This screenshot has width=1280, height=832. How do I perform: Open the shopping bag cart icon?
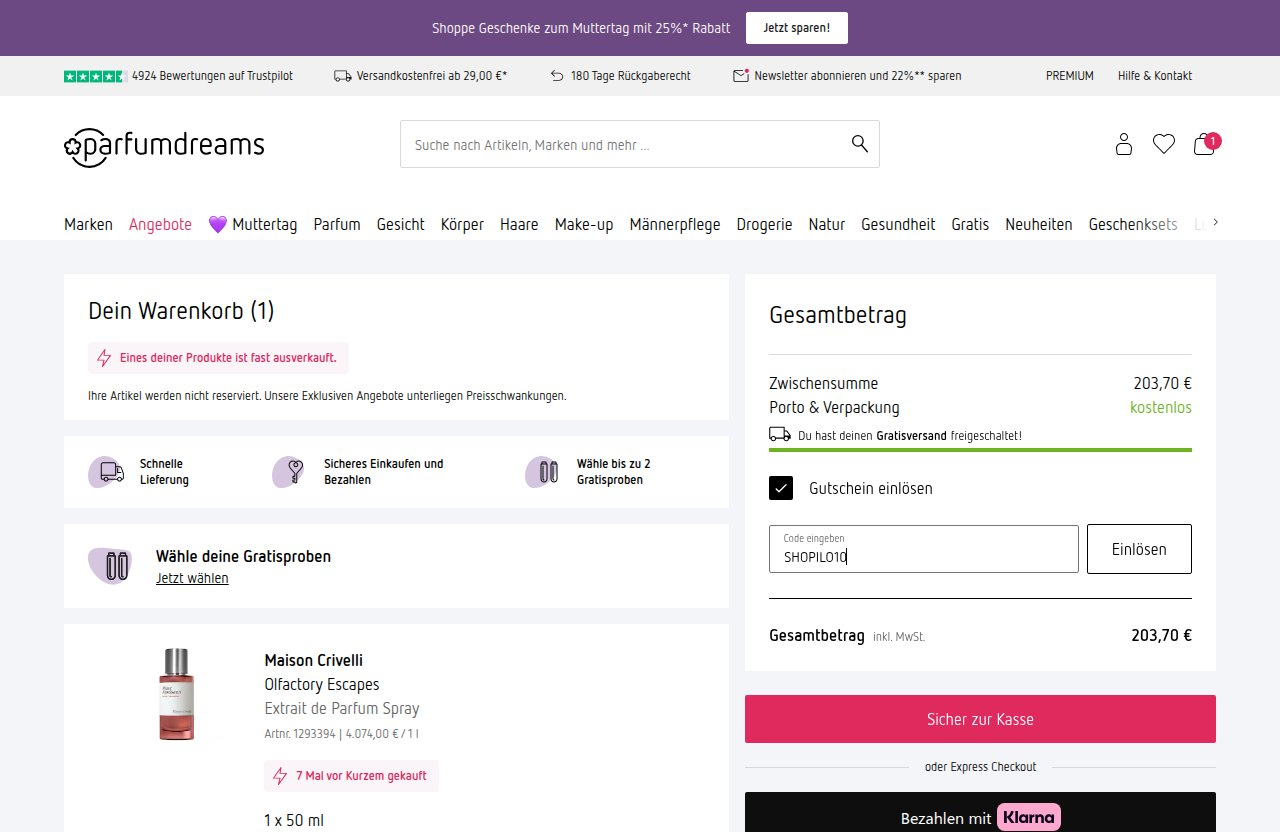tap(1205, 144)
